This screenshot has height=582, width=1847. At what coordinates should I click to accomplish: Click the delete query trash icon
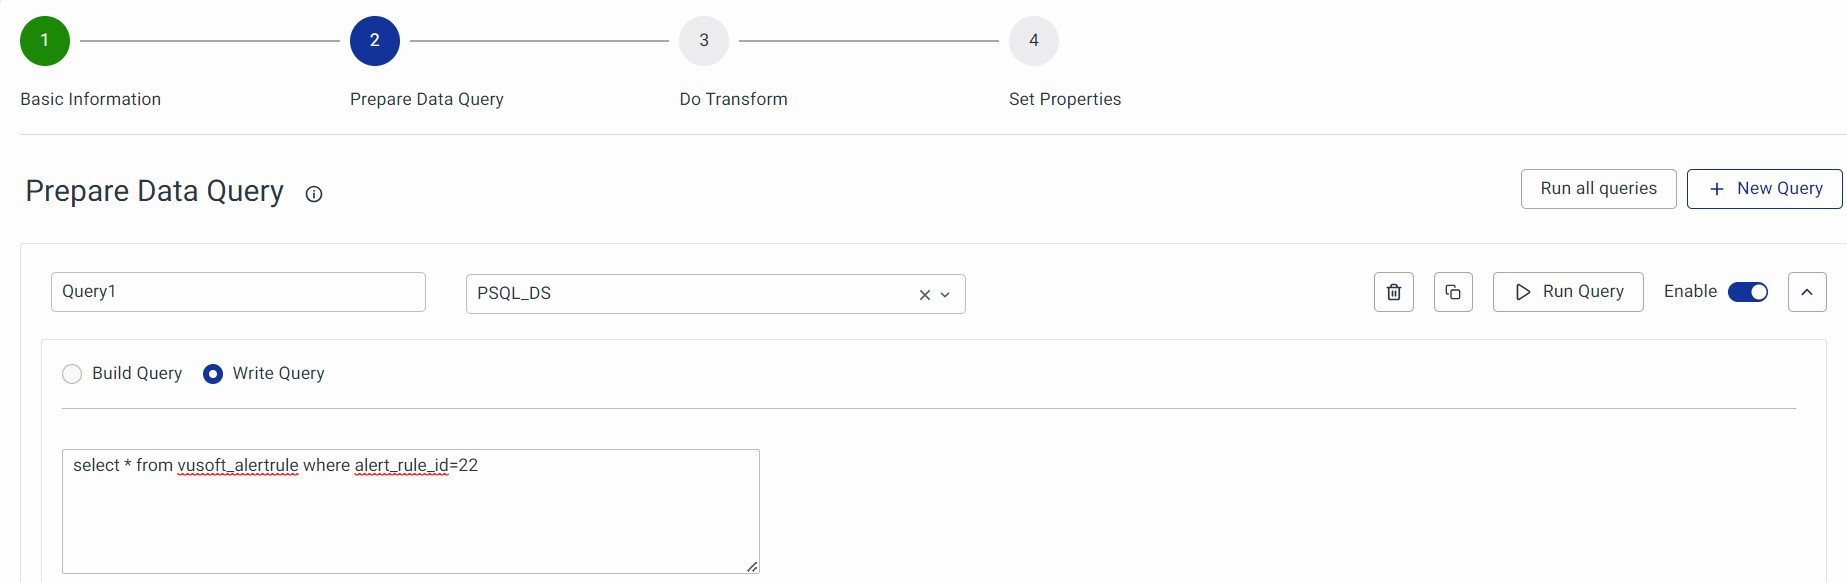[1393, 292]
